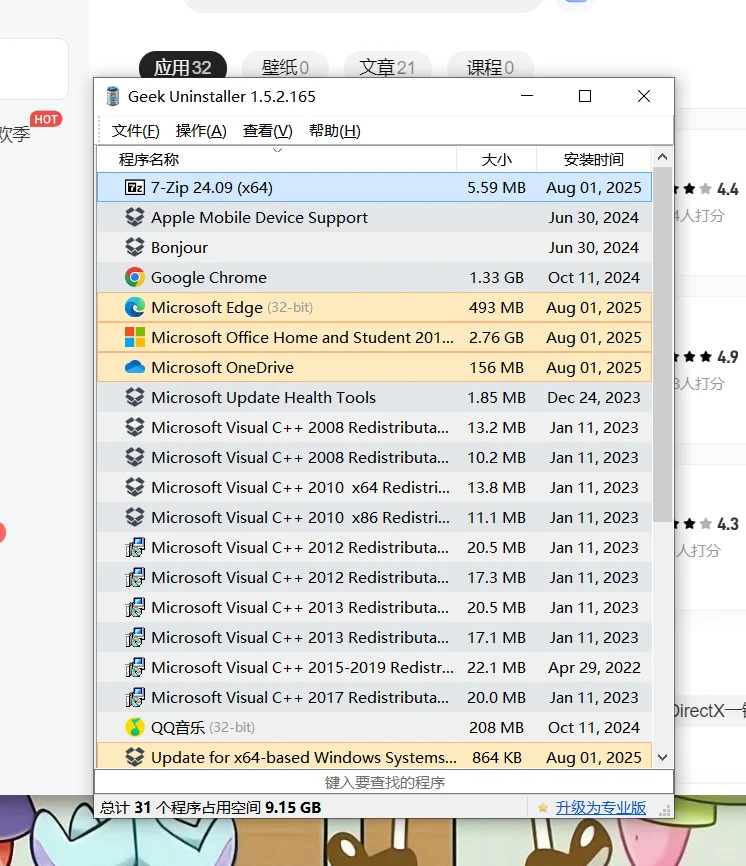The height and width of the screenshot is (866, 746).
Task: Select Visual C++ 2017 Redistributable entry
Action: (x=374, y=697)
